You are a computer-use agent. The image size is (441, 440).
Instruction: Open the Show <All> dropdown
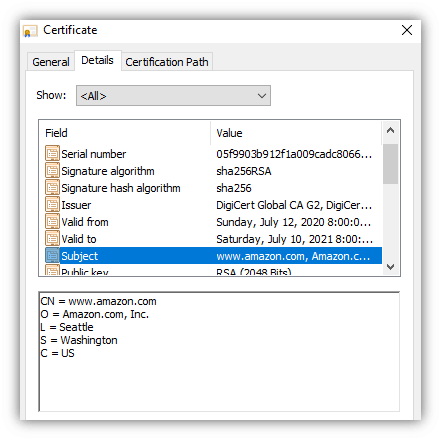173,96
